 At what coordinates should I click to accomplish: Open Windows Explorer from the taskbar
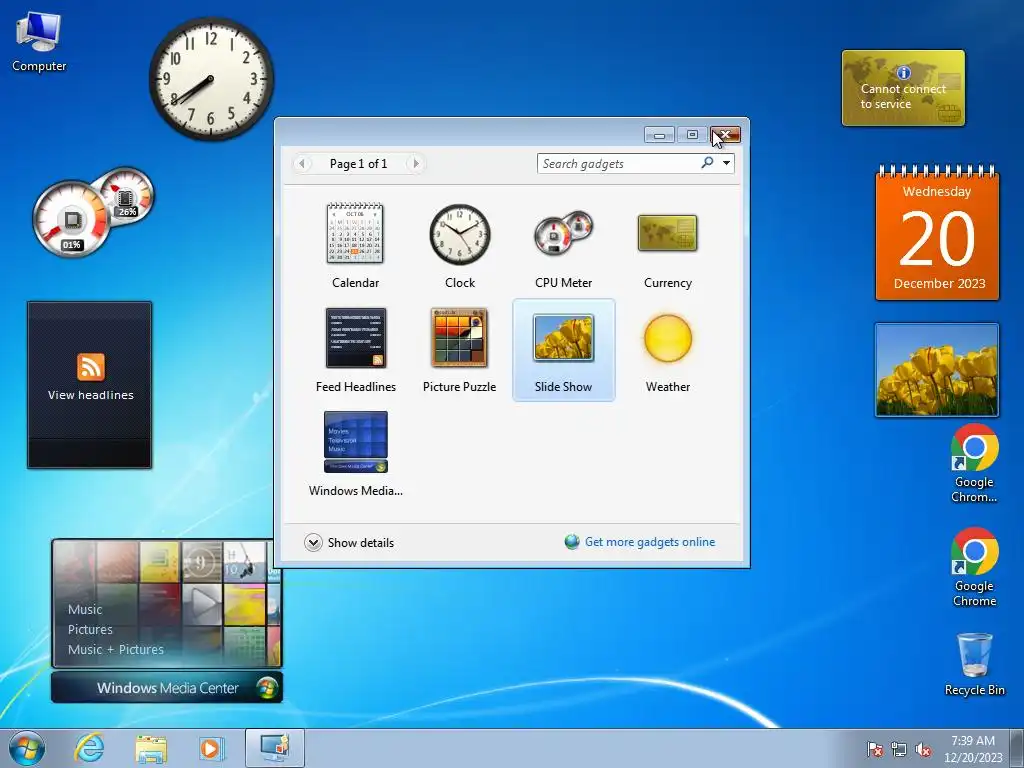point(151,748)
